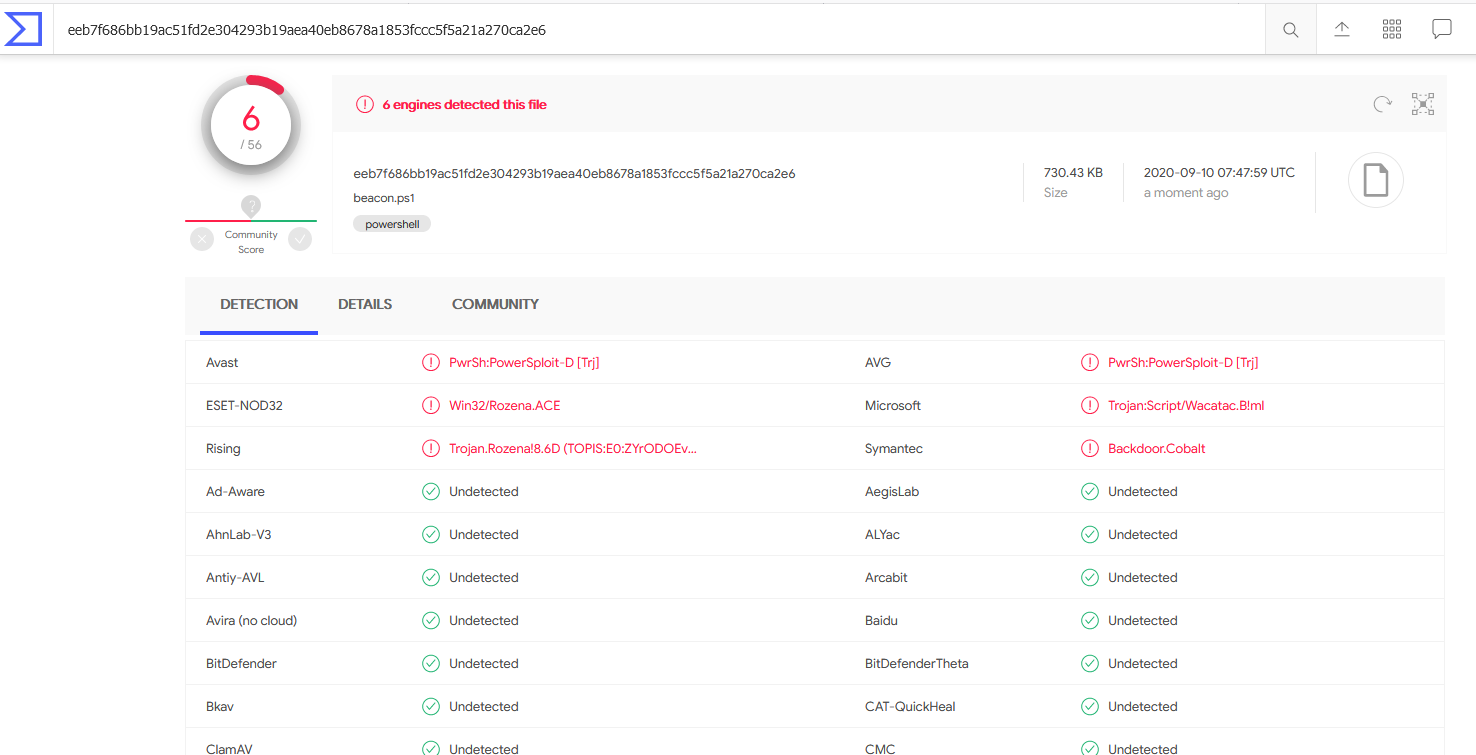Click Avast PwrSh:PowerSploit-D result

[524, 363]
